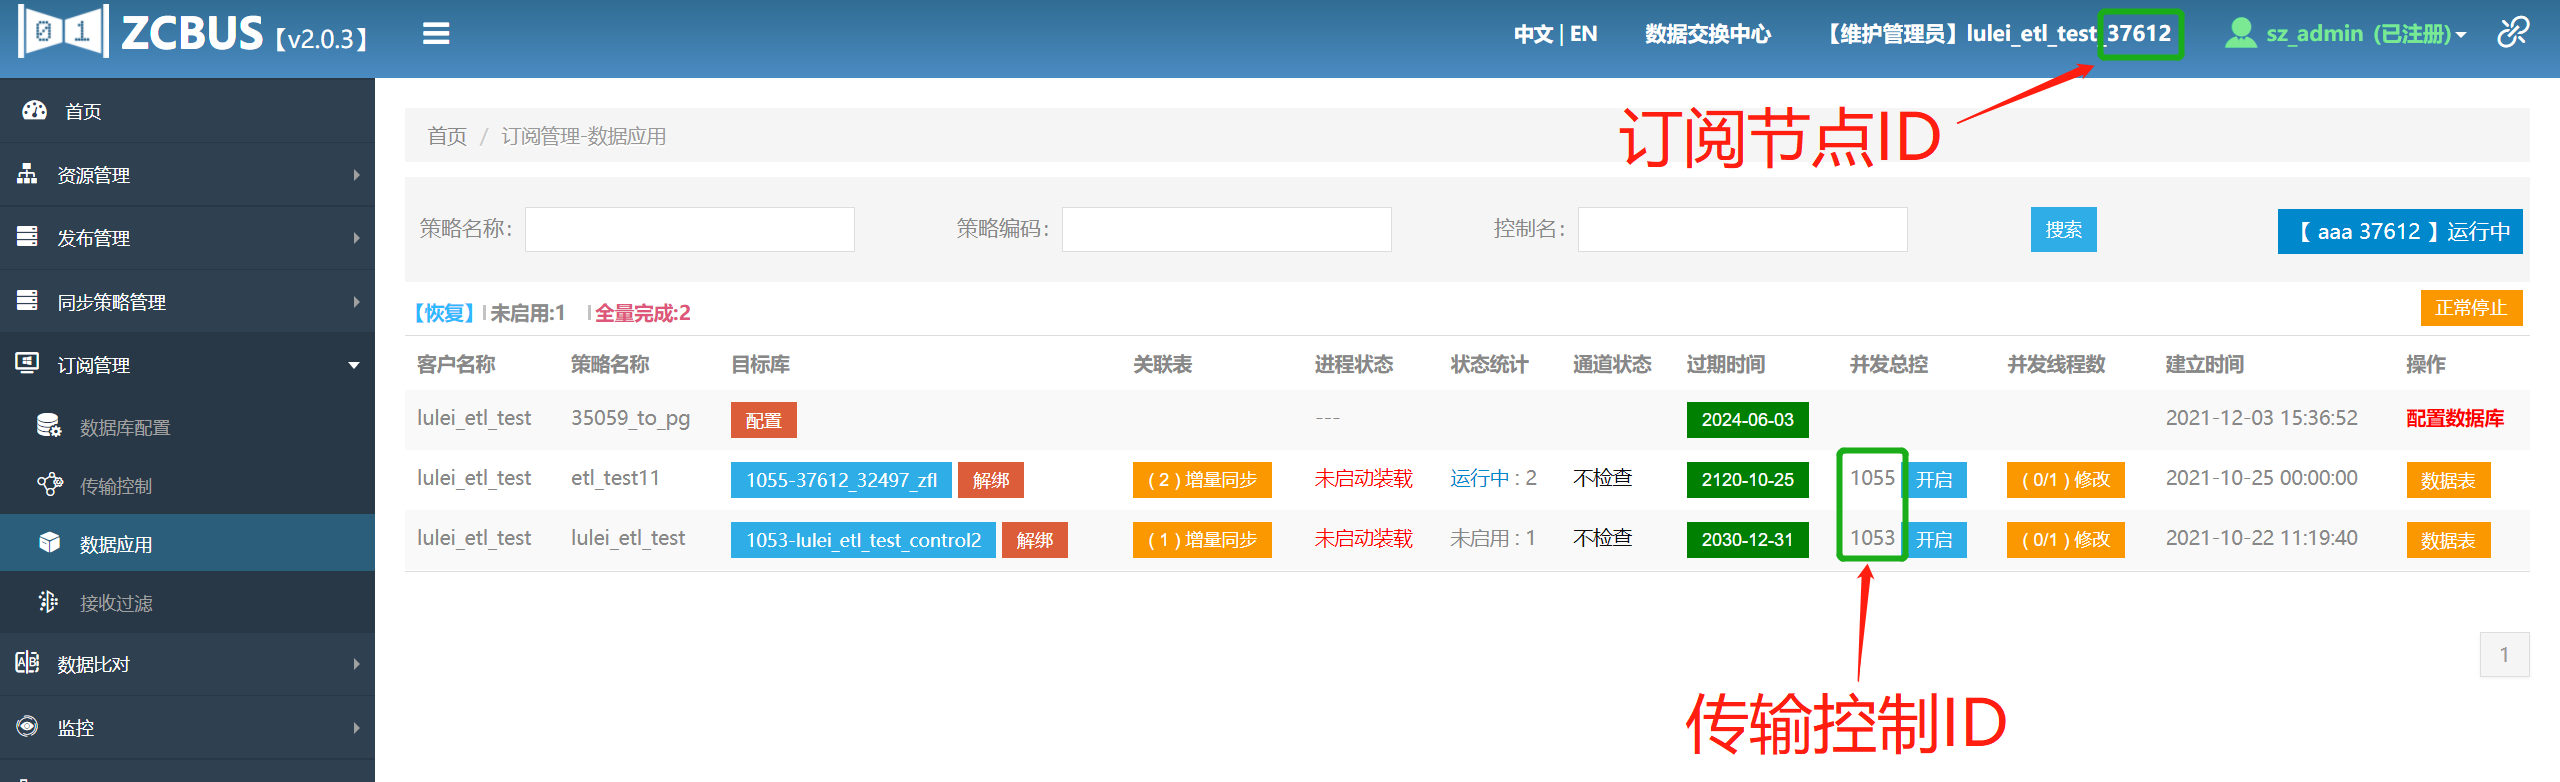This screenshot has height=782, width=2560.
Task: Click the green 2120-10-25 expiry date badge
Action: click(x=1747, y=480)
